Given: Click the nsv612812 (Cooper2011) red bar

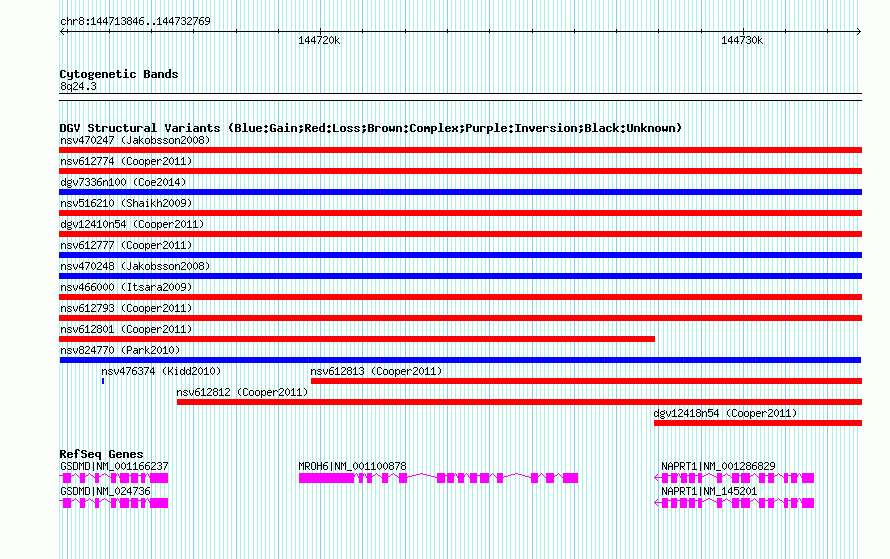Looking at the screenshot, I should pos(519,402).
